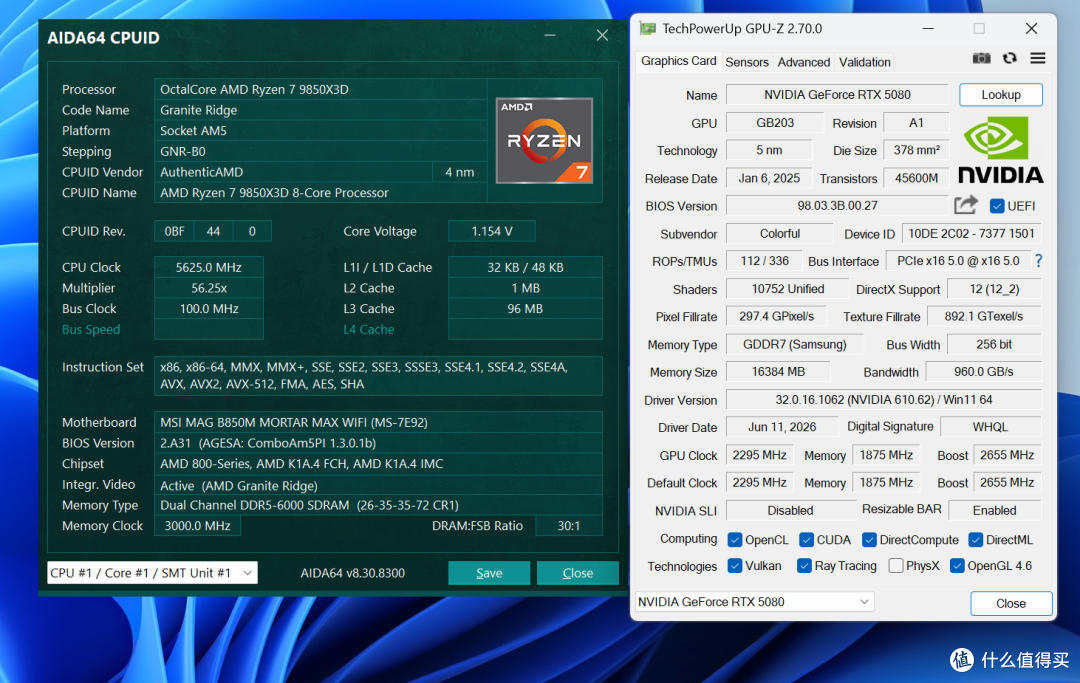Click the Close button in GPU-Z
This screenshot has height=683, width=1080.
1011,603
